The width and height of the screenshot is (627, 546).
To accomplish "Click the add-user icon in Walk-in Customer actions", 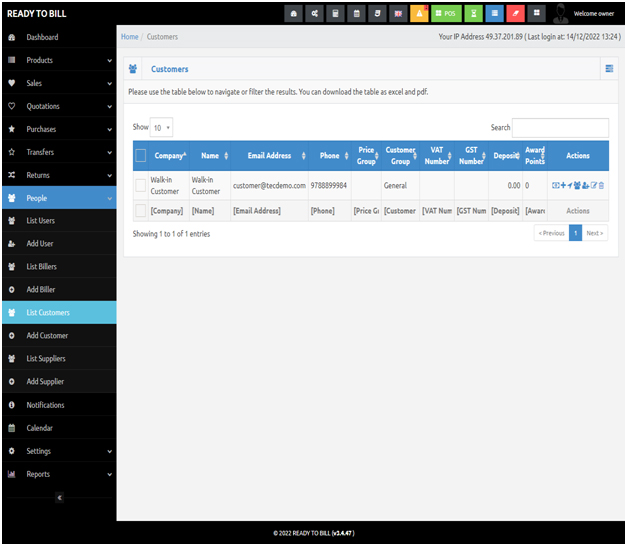I will click(585, 186).
